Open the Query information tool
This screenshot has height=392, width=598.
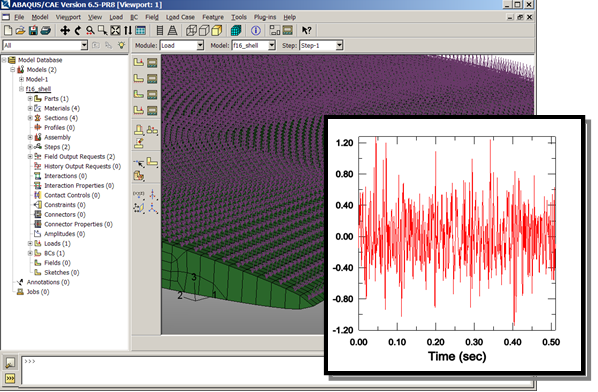(x=256, y=30)
